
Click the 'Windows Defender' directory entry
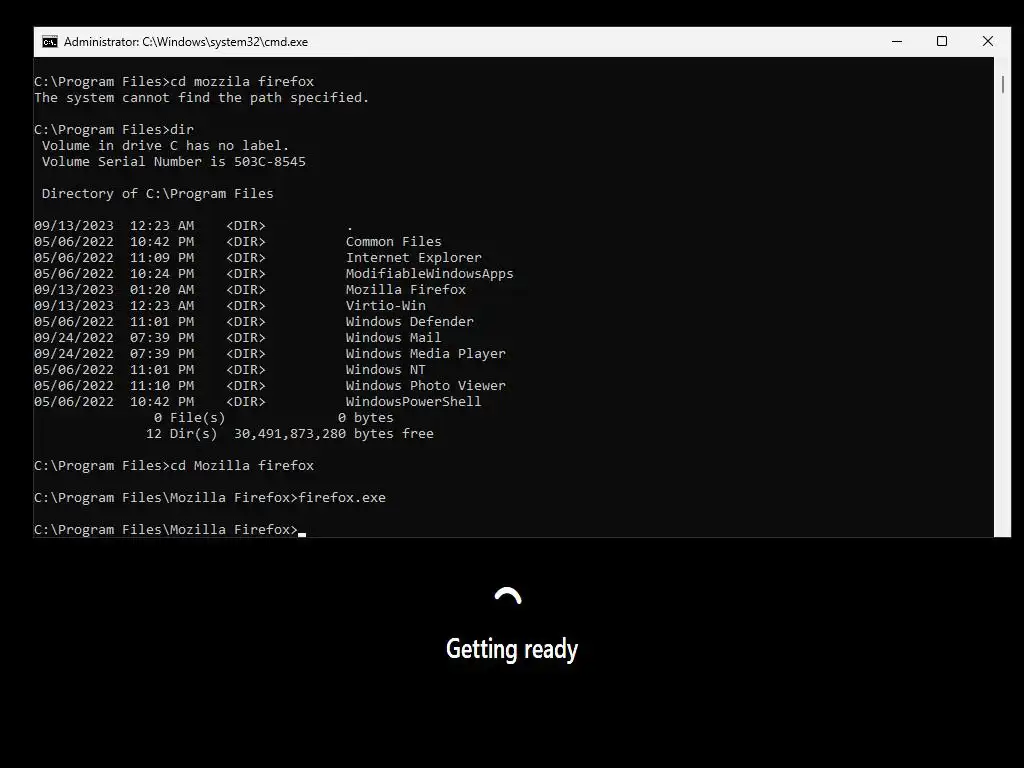tap(409, 321)
